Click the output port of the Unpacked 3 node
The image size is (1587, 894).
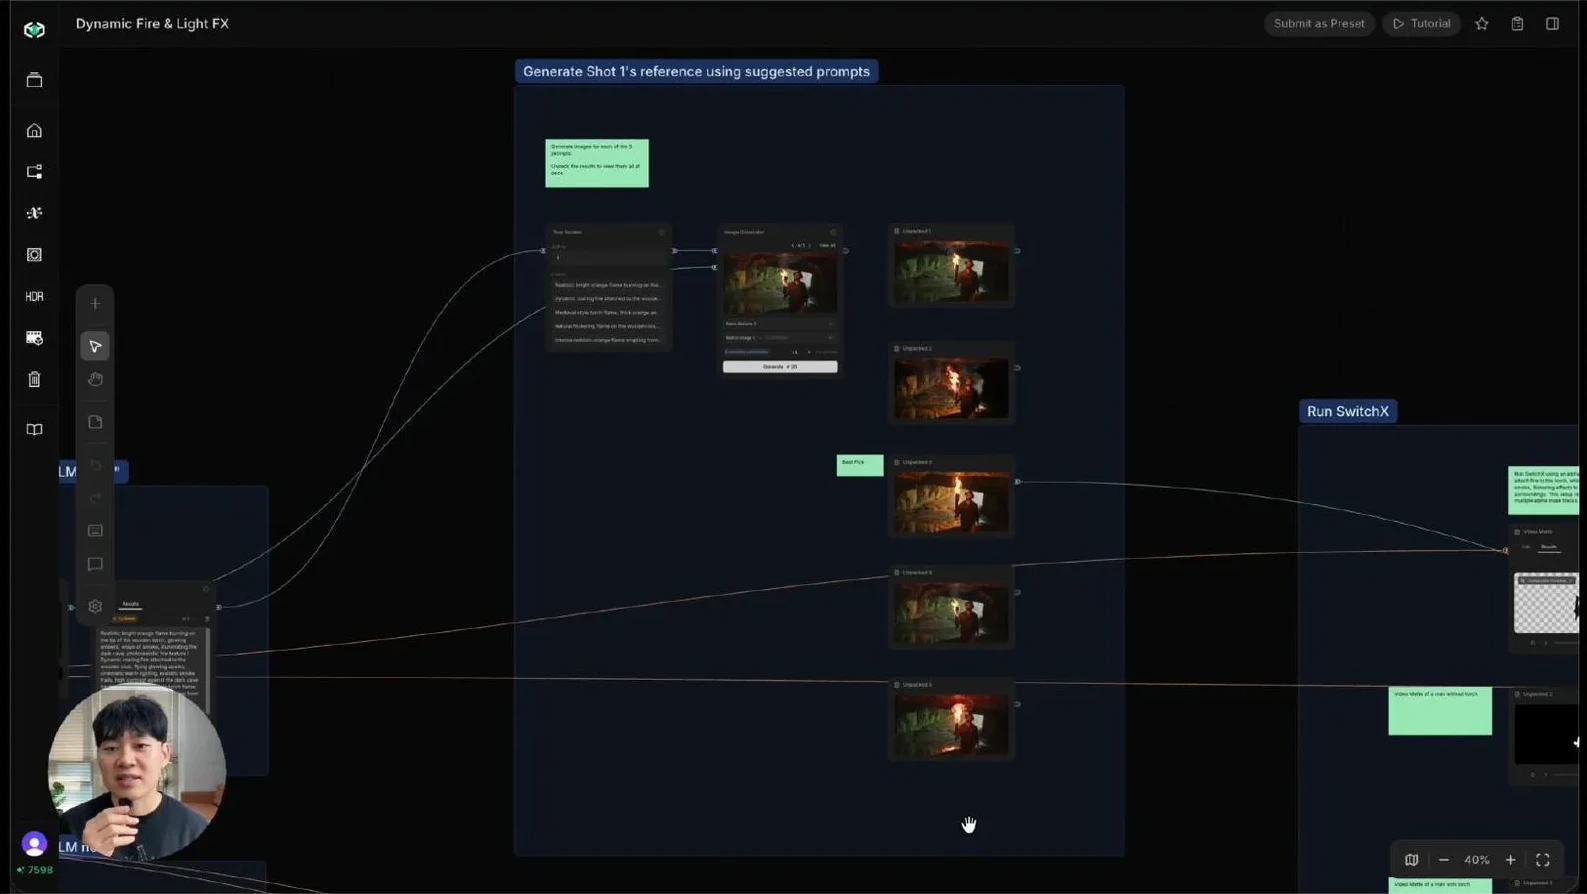[x=1018, y=482]
